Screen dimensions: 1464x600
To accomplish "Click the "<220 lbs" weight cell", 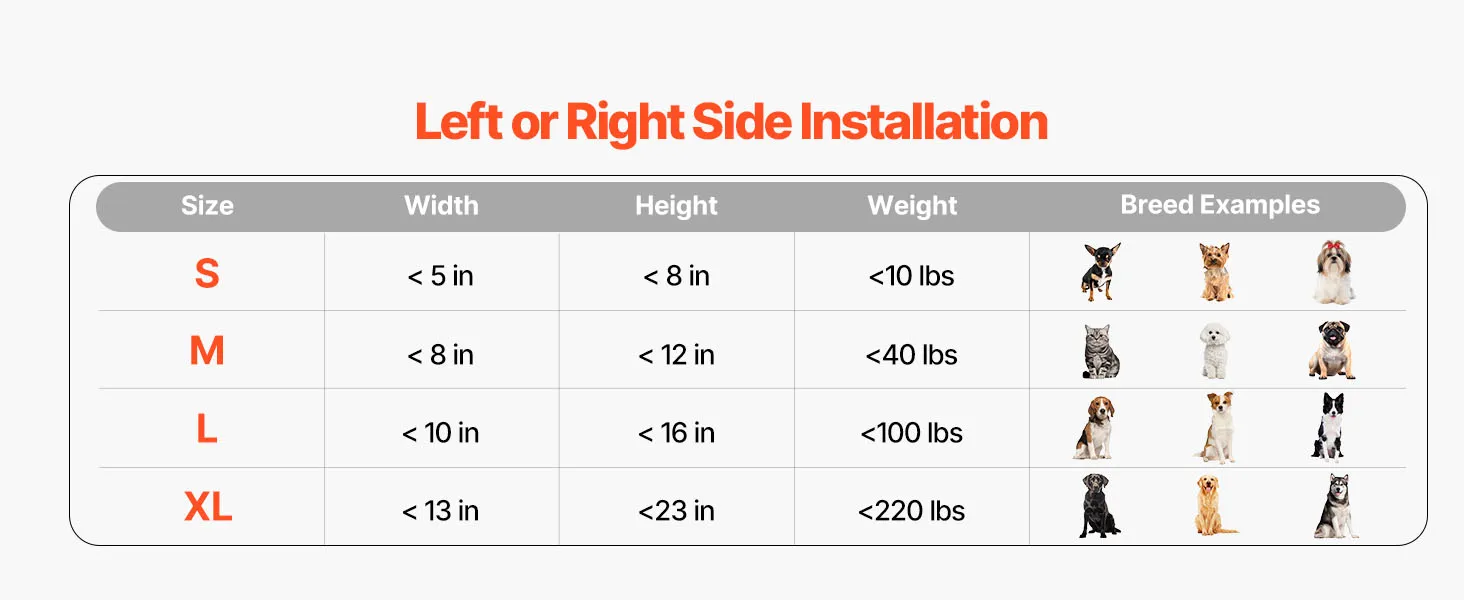I will click(911, 511).
